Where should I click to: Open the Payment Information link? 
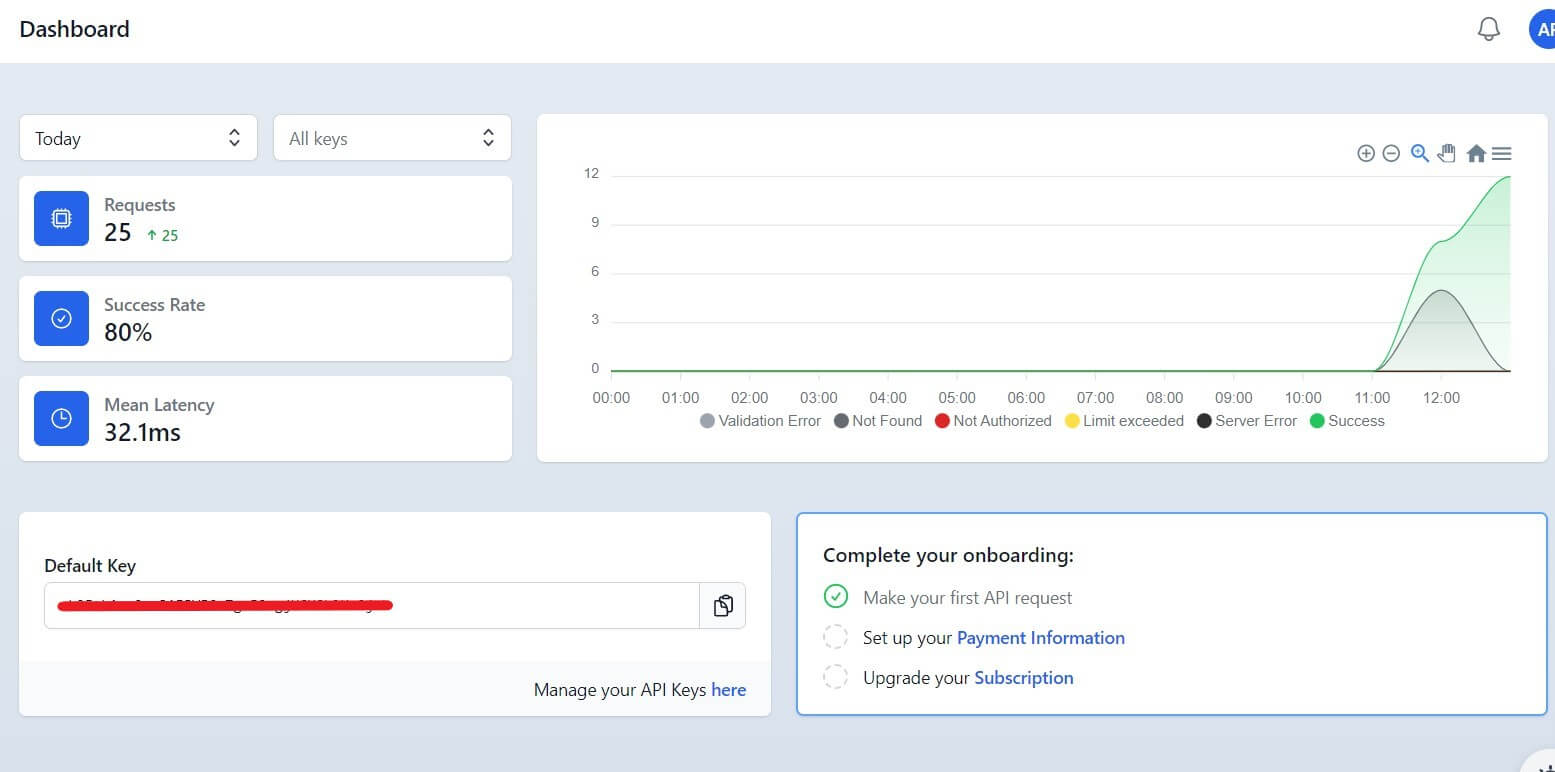coord(1040,638)
